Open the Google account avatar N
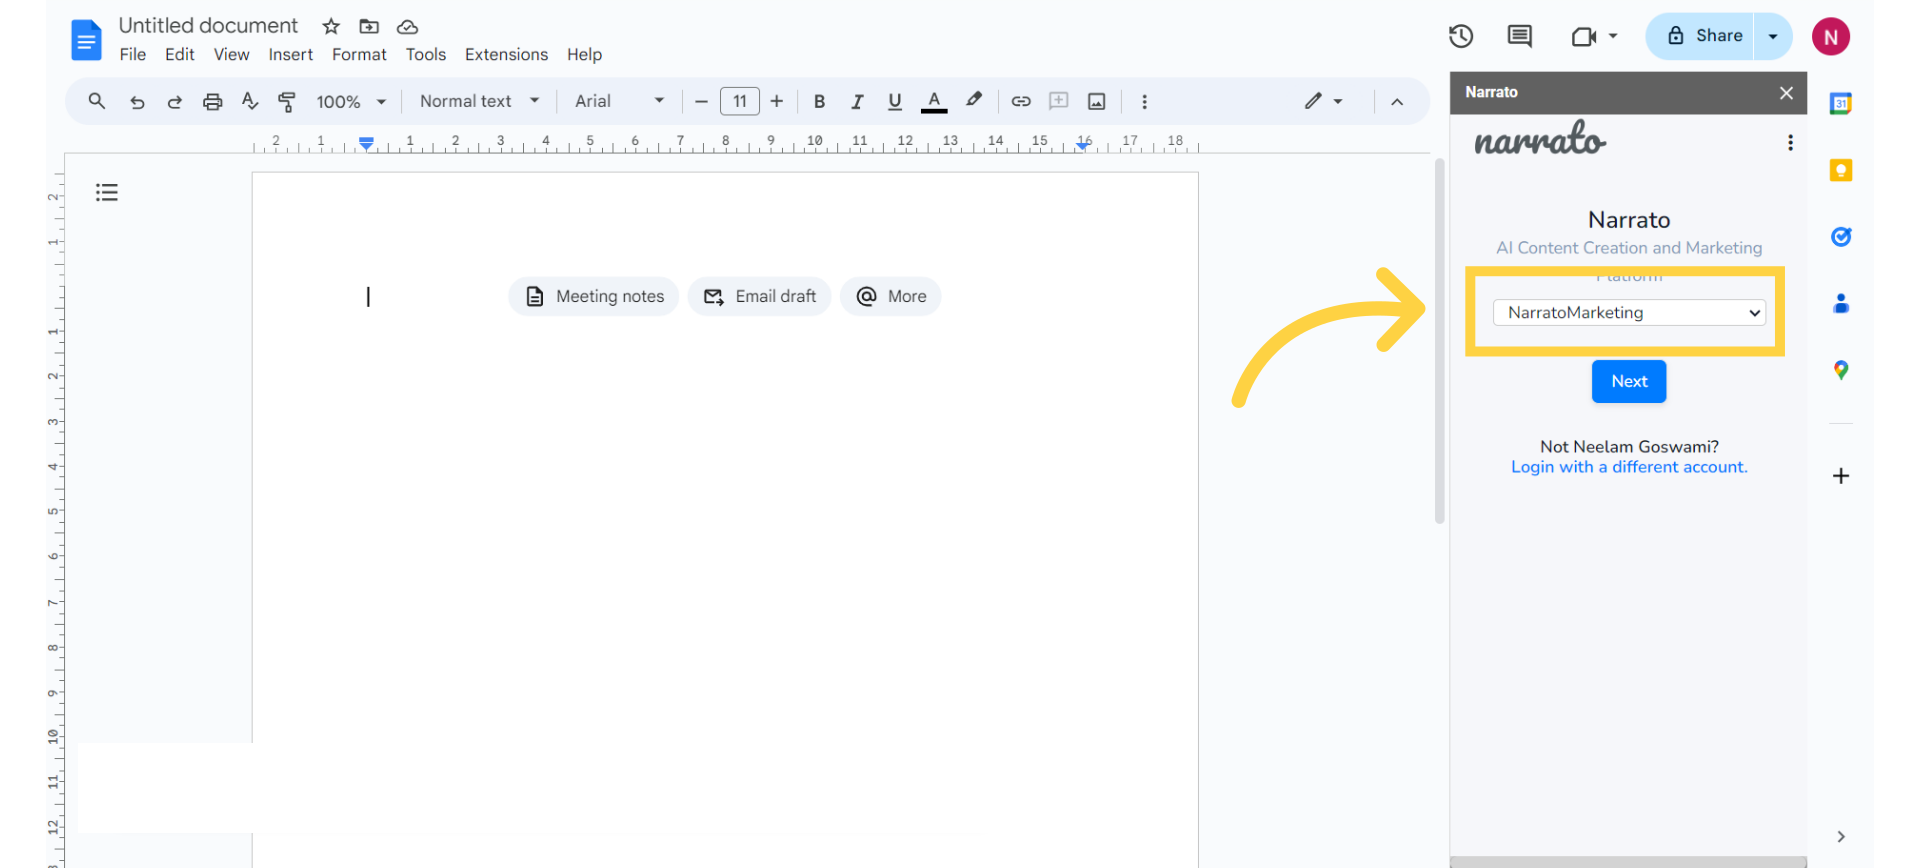 click(x=1831, y=37)
